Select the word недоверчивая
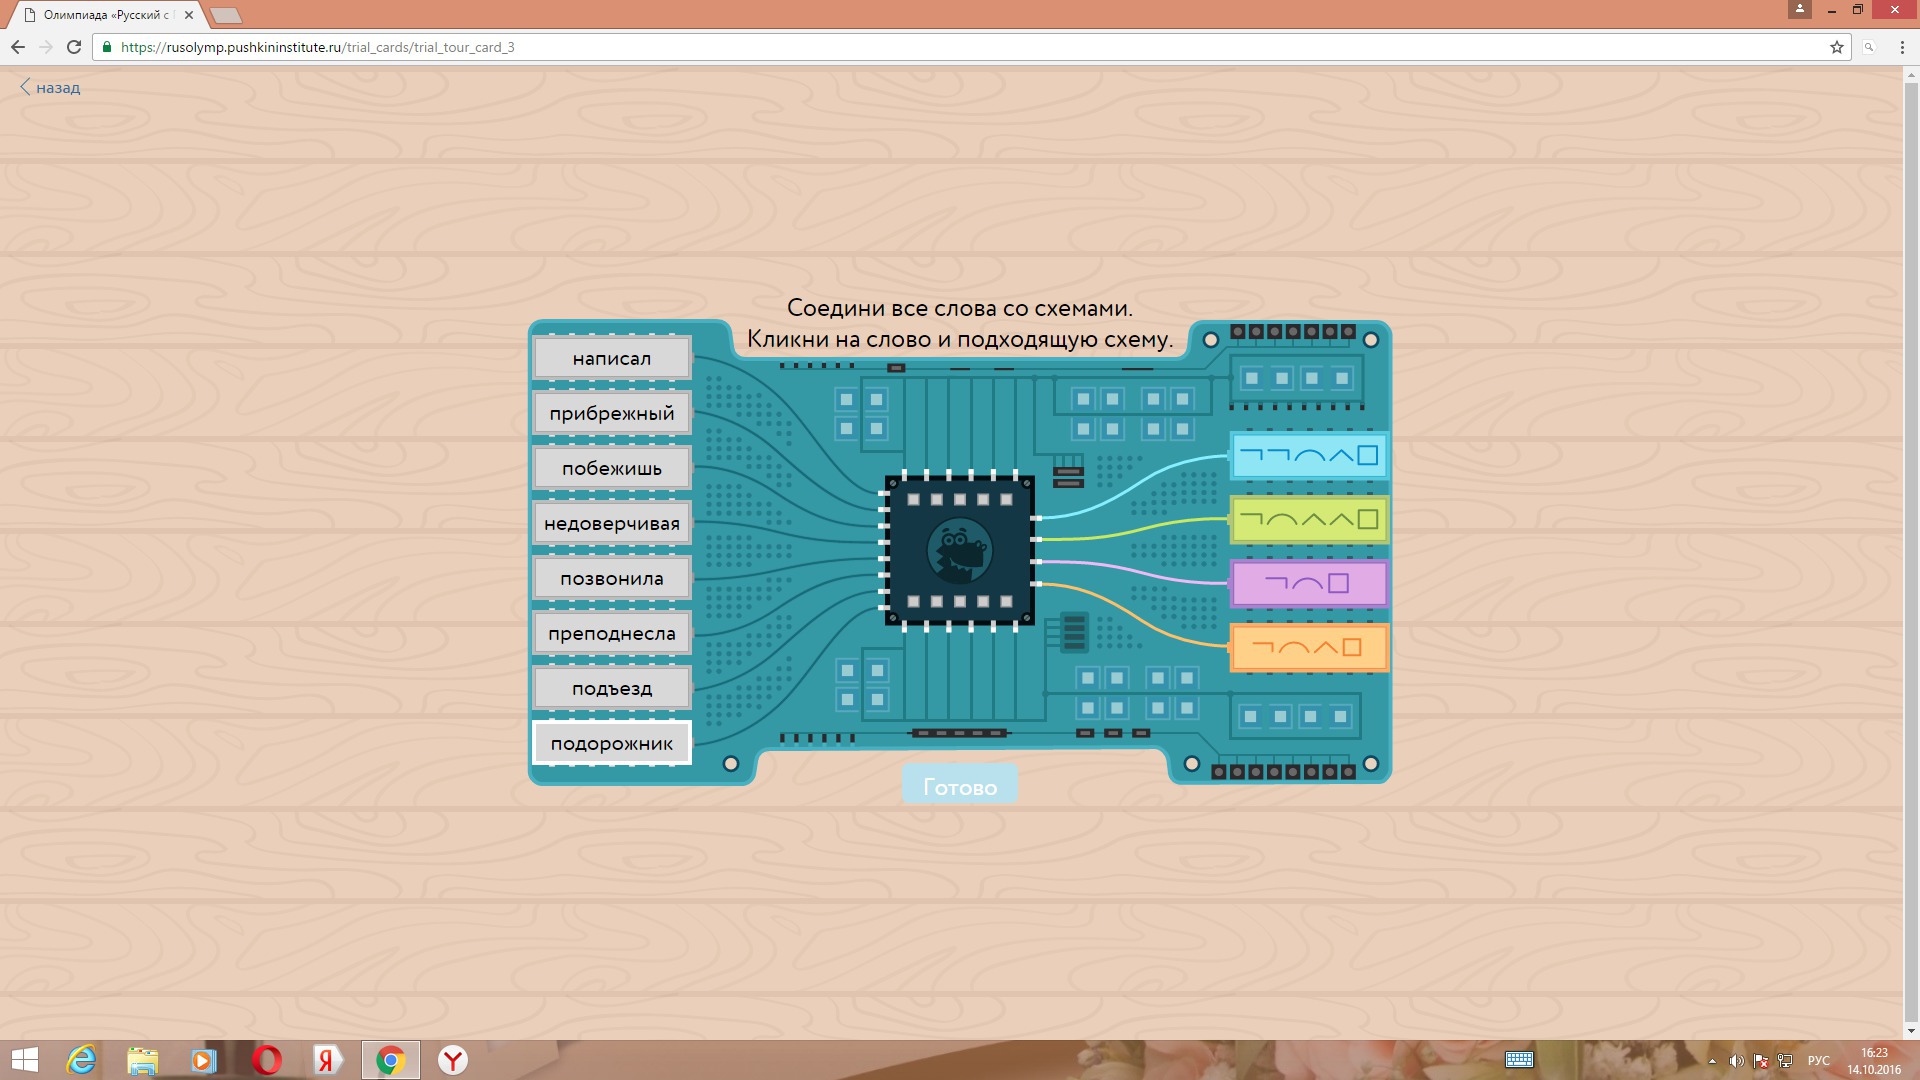Screen dimensions: 1920x1080 point(611,523)
